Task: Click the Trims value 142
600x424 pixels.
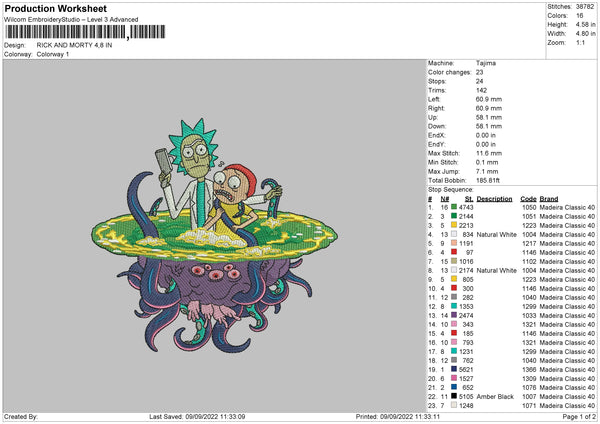Action: (481, 90)
